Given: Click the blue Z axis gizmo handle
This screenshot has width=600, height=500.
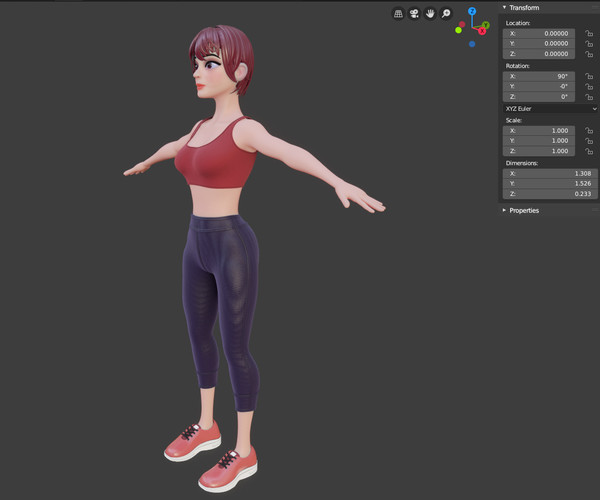Looking at the screenshot, I should coord(472,11).
